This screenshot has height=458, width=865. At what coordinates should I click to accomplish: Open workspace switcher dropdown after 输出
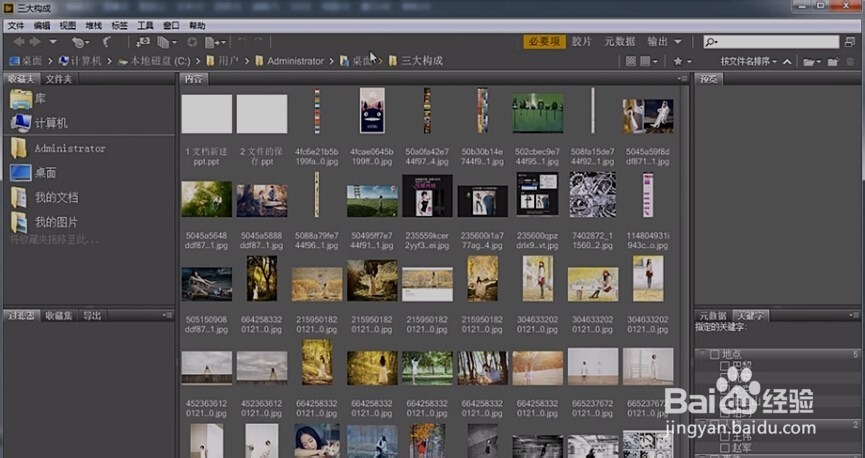coord(678,42)
